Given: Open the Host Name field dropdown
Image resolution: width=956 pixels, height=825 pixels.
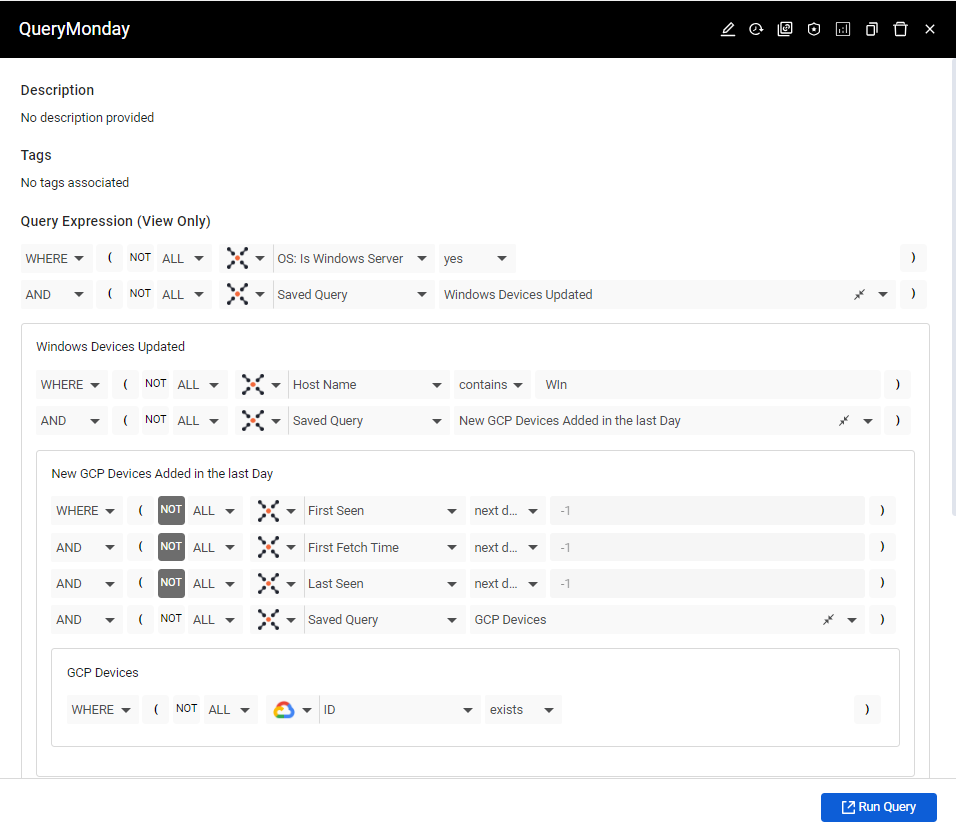Looking at the screenshot, I should [368, 385].
